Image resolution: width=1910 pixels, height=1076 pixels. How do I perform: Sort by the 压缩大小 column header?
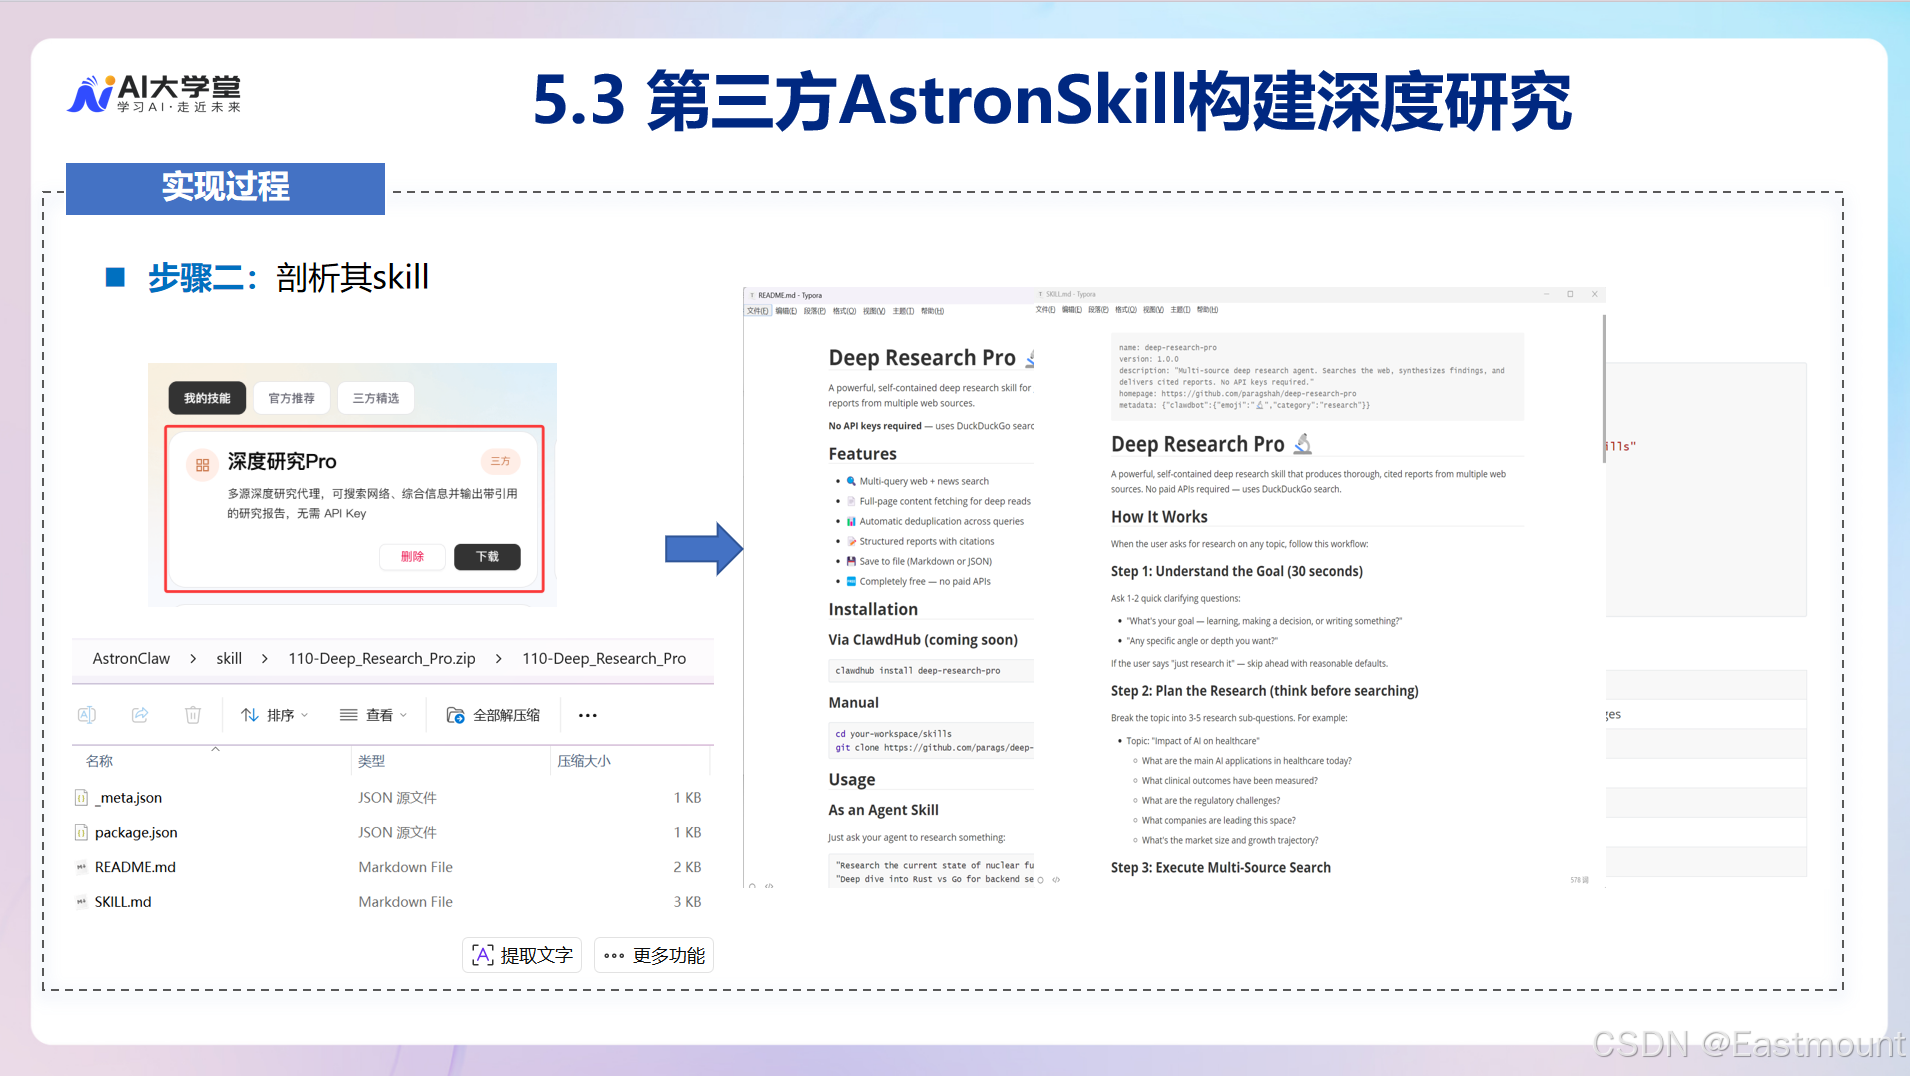[x=584, y=761]
